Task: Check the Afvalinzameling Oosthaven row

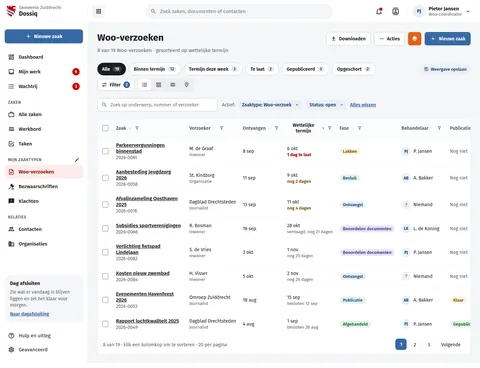Action: (x=105, y=204)
